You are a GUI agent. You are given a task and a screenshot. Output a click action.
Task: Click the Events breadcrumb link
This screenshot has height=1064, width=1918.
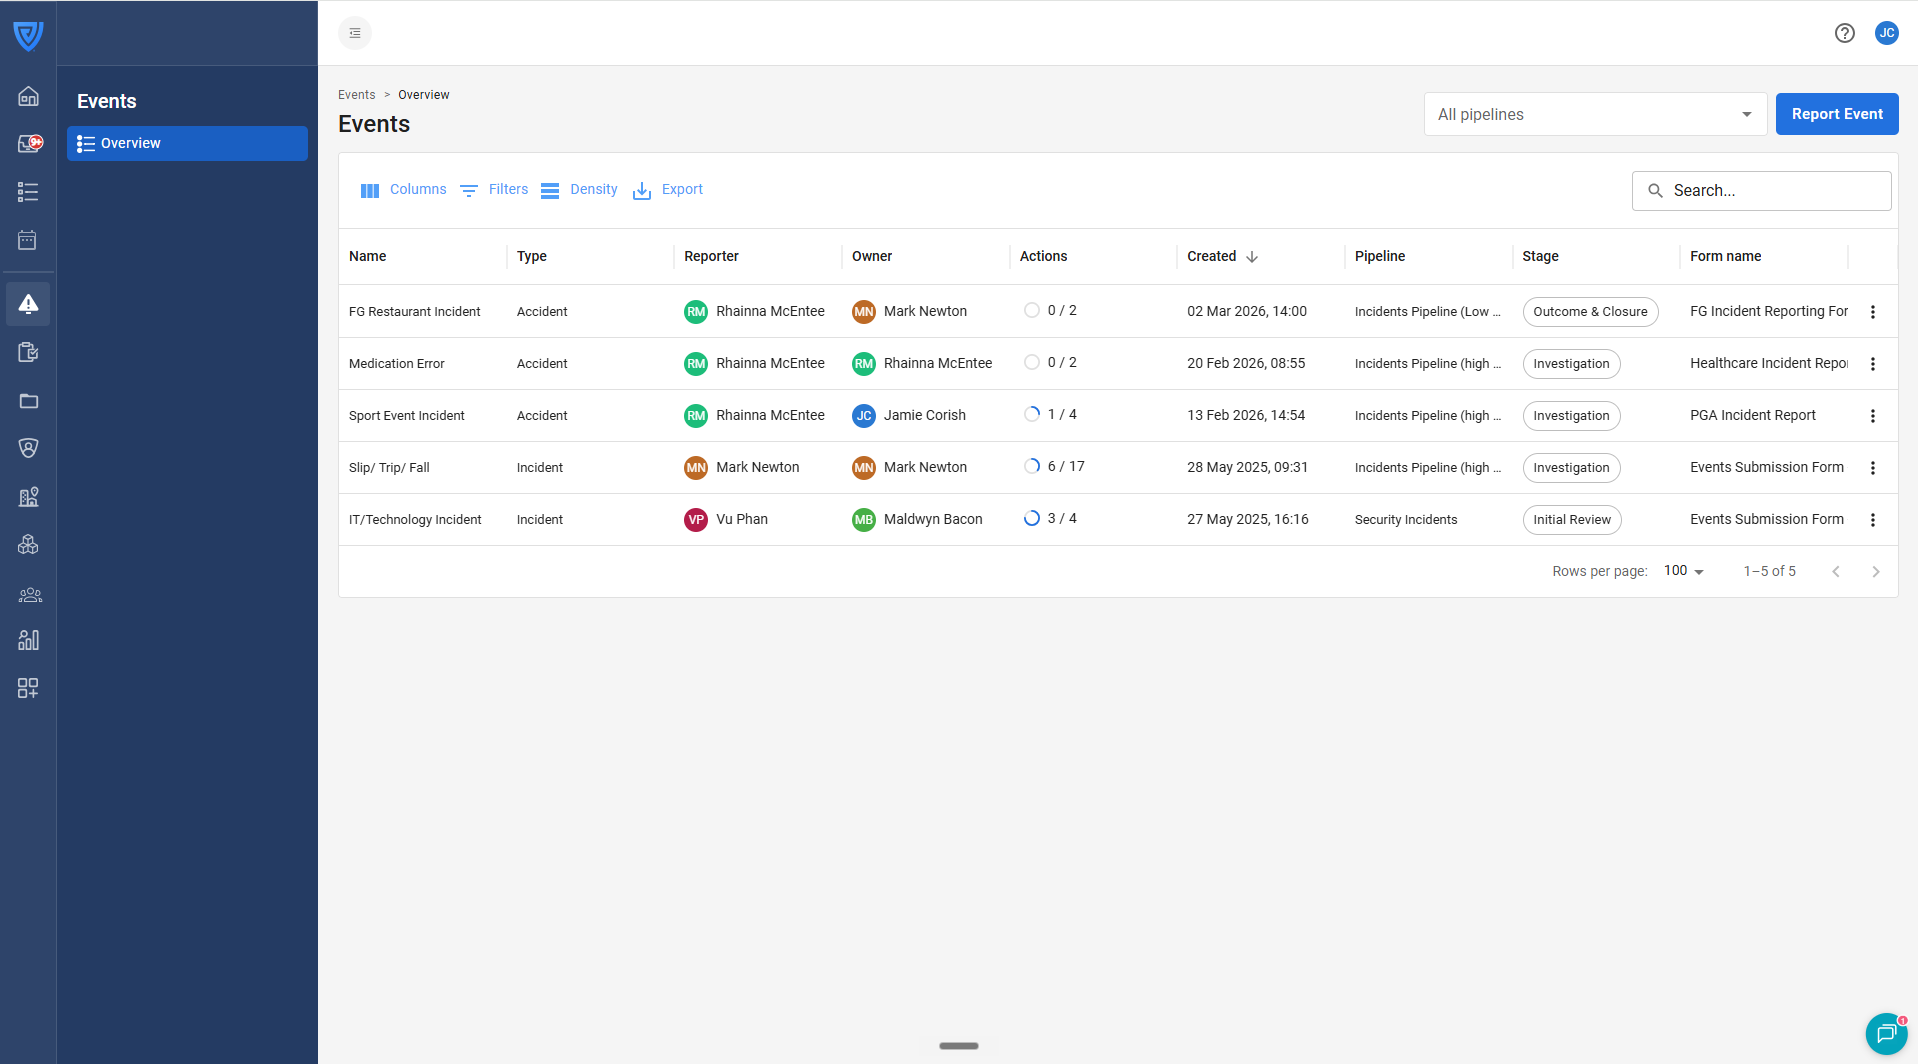[x=356, y=95]
